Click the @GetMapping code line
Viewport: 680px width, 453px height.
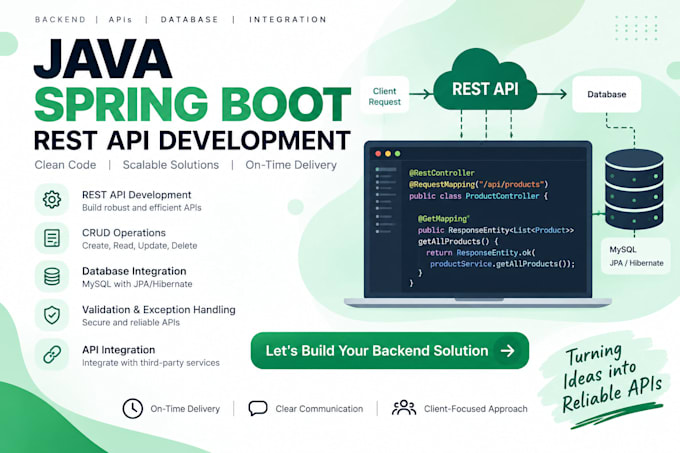click(x=443, y=218)
